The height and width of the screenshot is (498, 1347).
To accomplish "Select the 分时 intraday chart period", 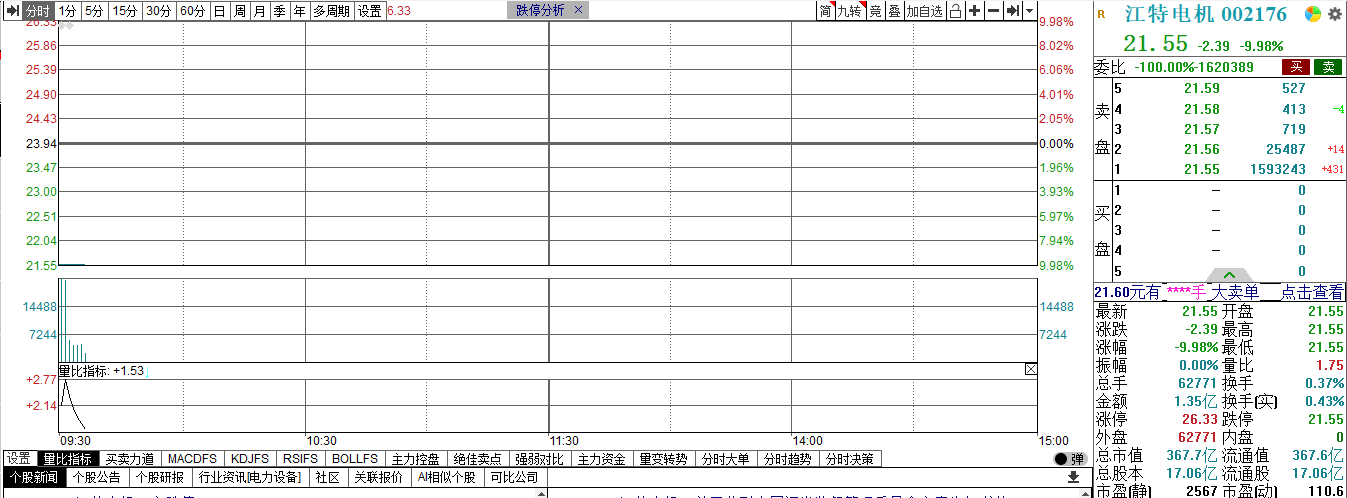I will [38, 11].
